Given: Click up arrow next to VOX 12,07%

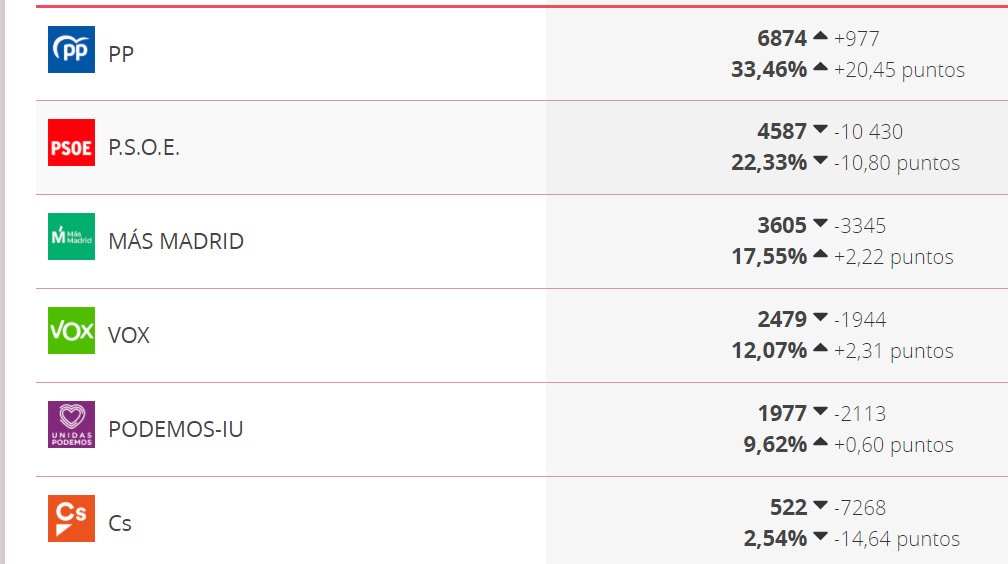Looking at the screenshot, I should 820,349.
